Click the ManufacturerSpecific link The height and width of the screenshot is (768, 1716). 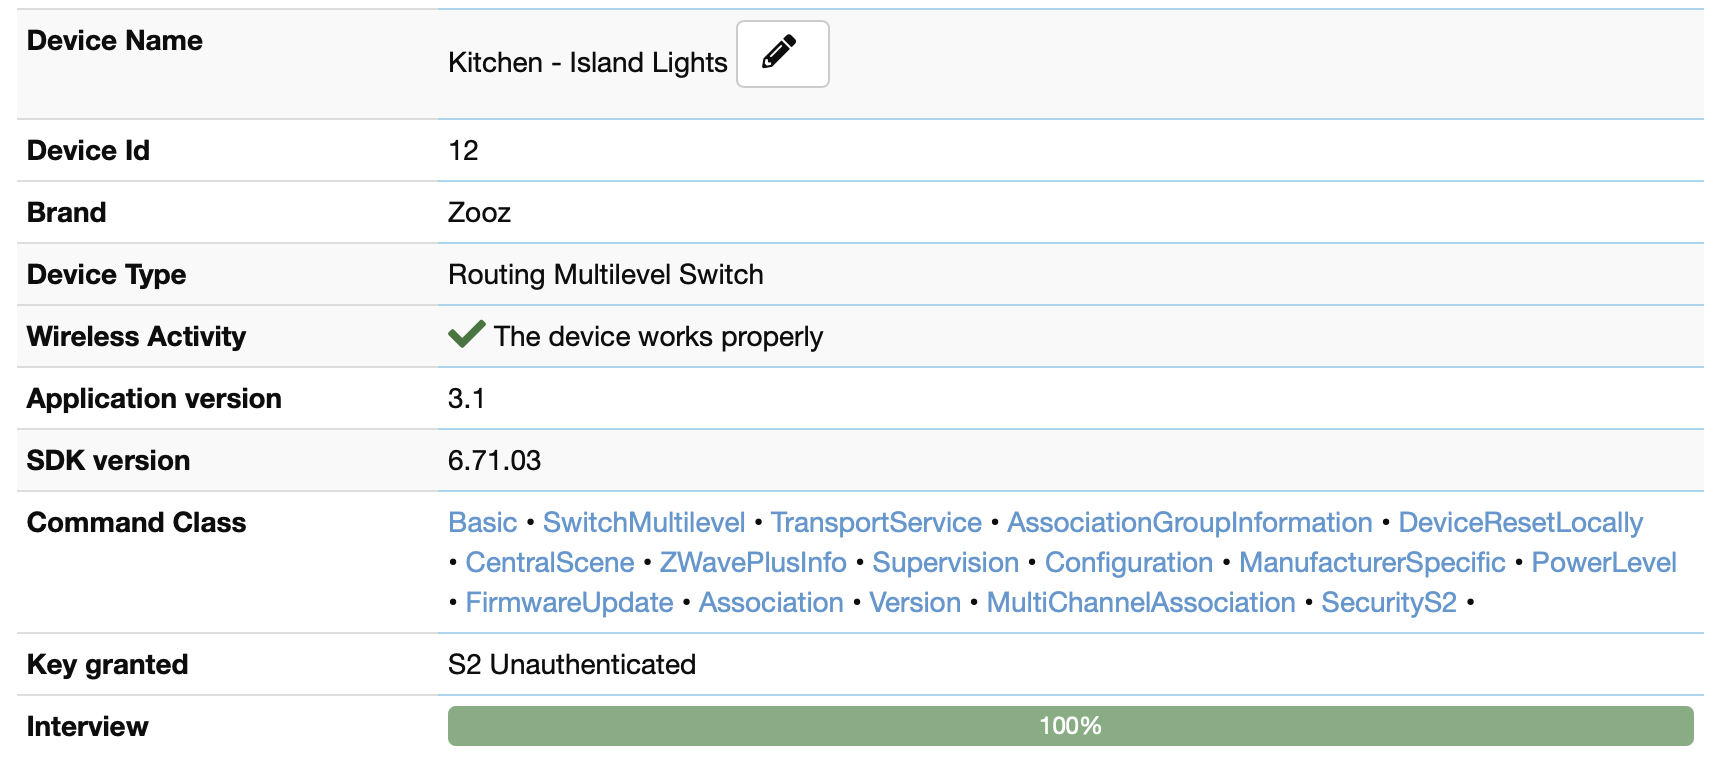tap(1372, 563)
